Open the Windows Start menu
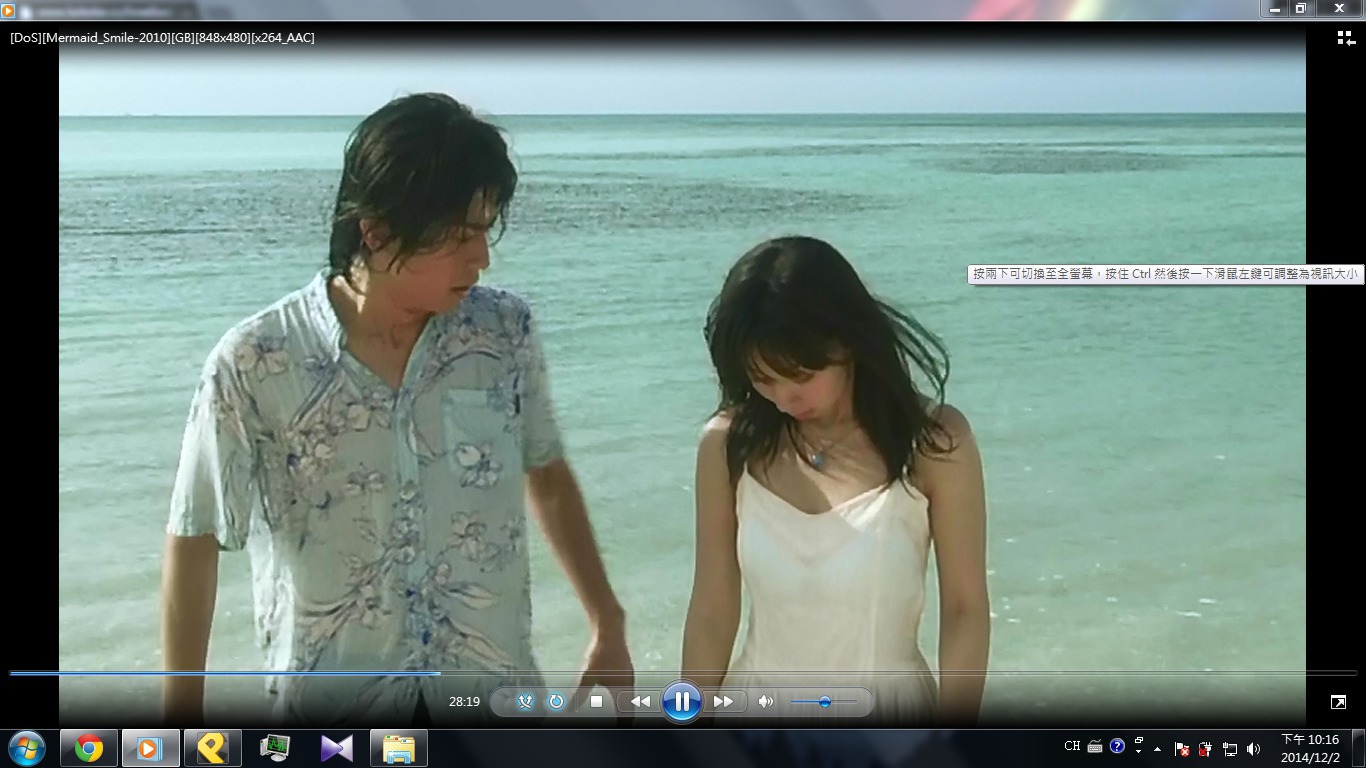 pyautogui.click(x=26, y=748)
